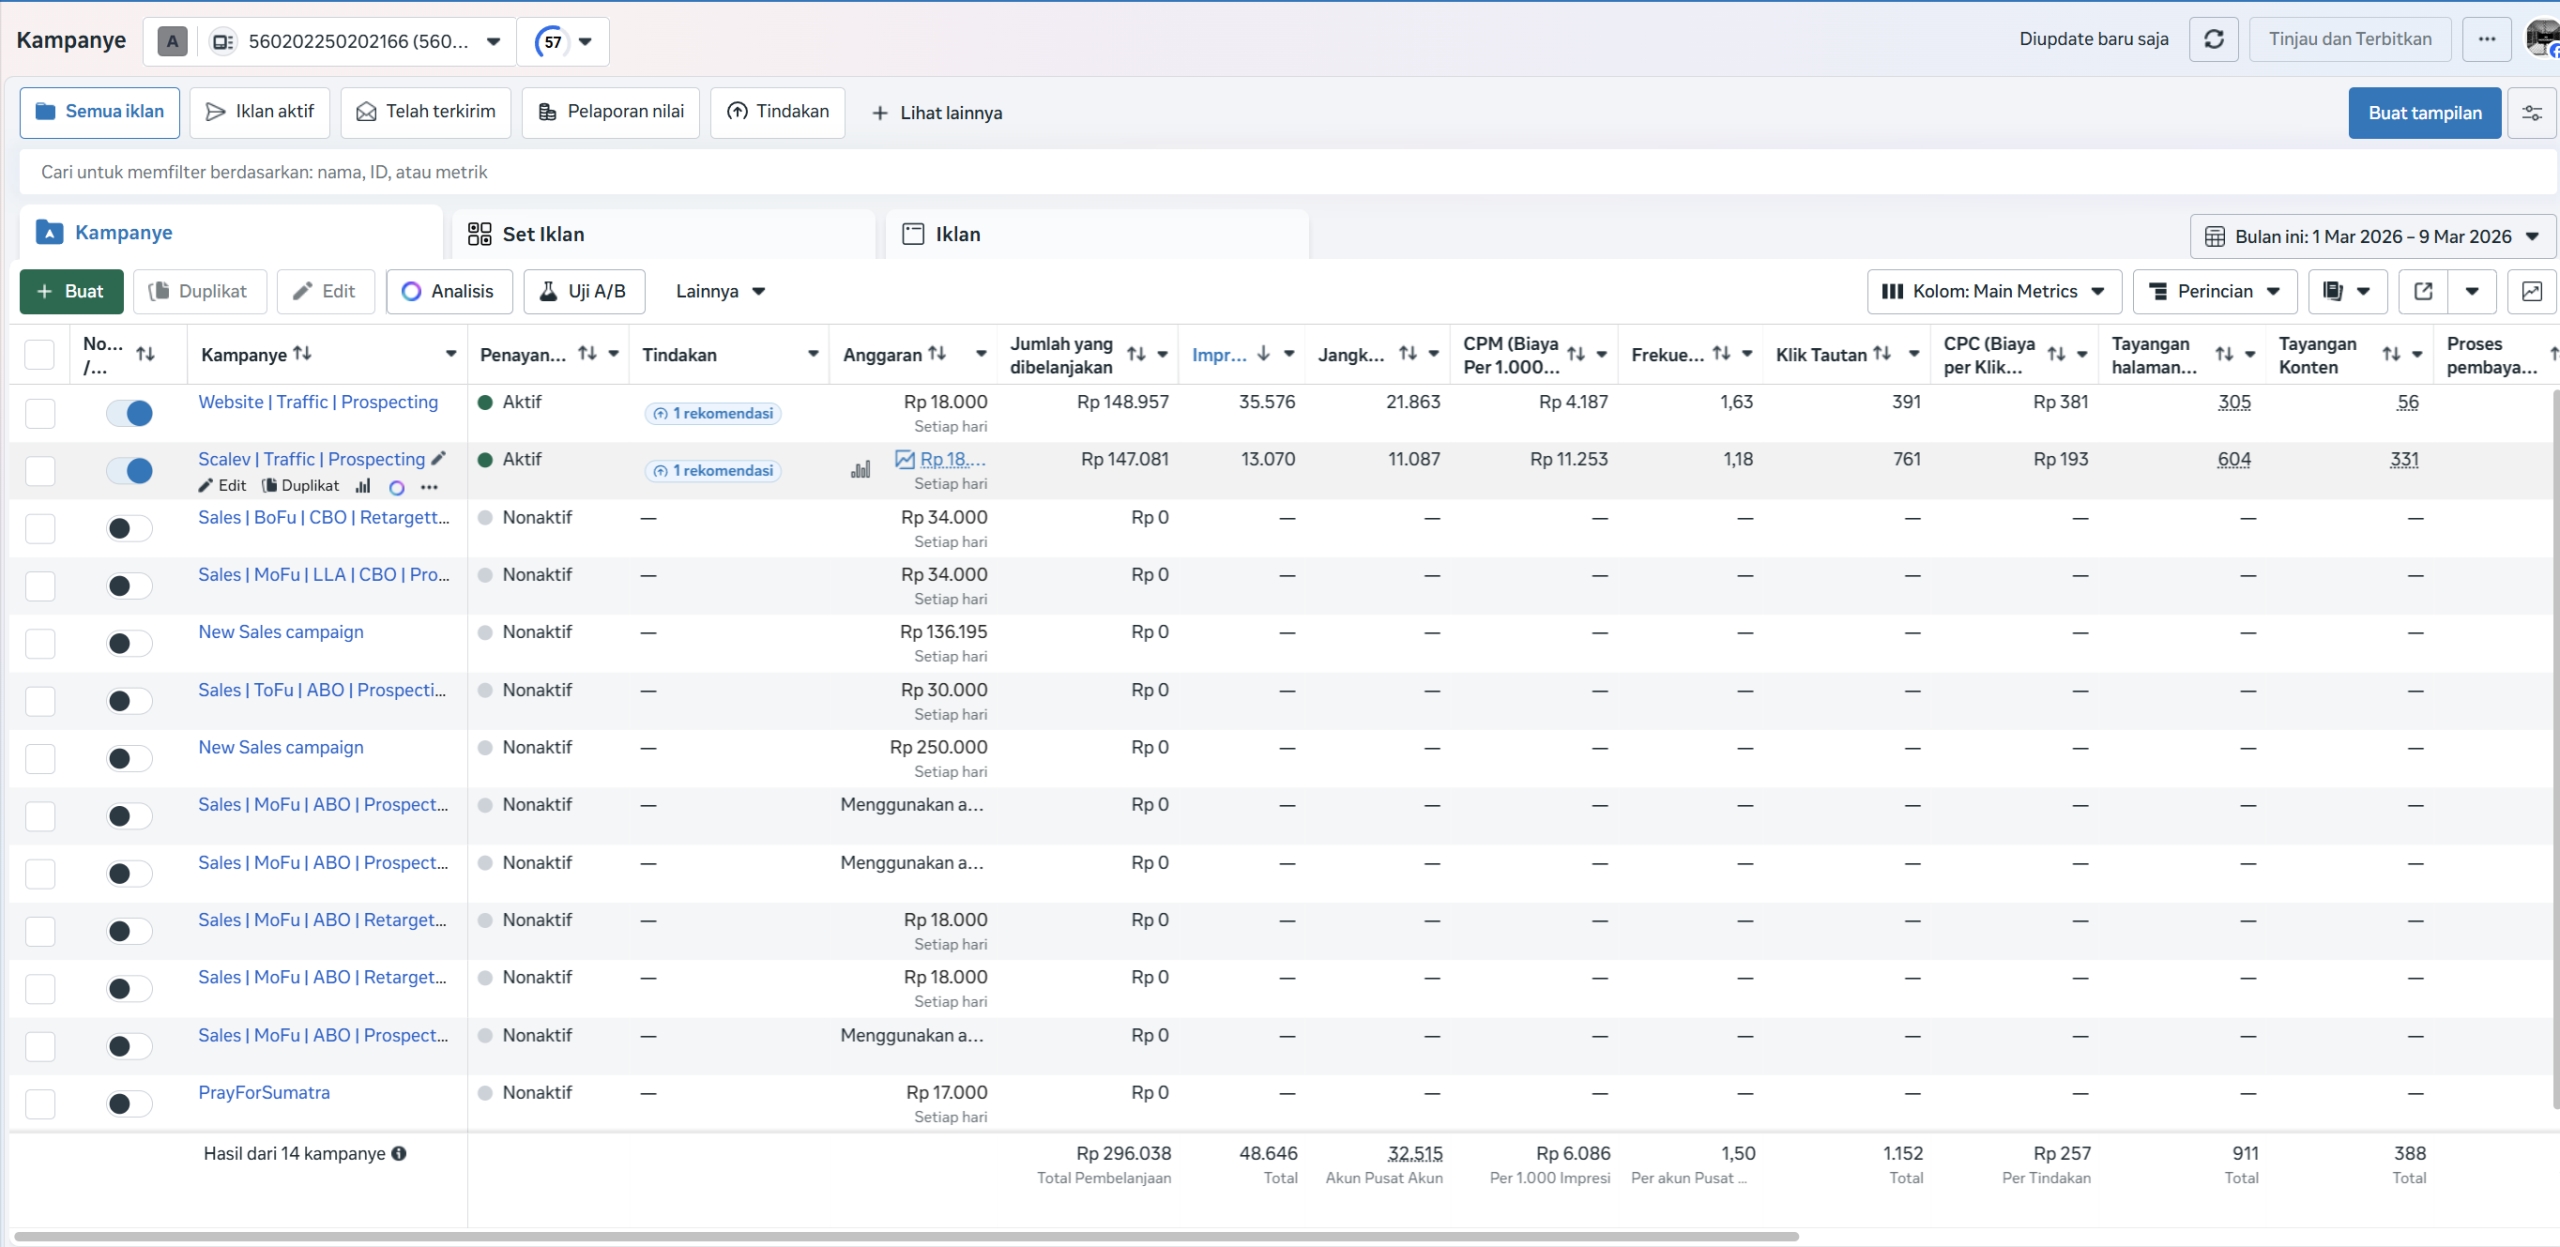Click the refresh data icon
This screenshot has height=1247, width=2560.
click(2213, 40)
